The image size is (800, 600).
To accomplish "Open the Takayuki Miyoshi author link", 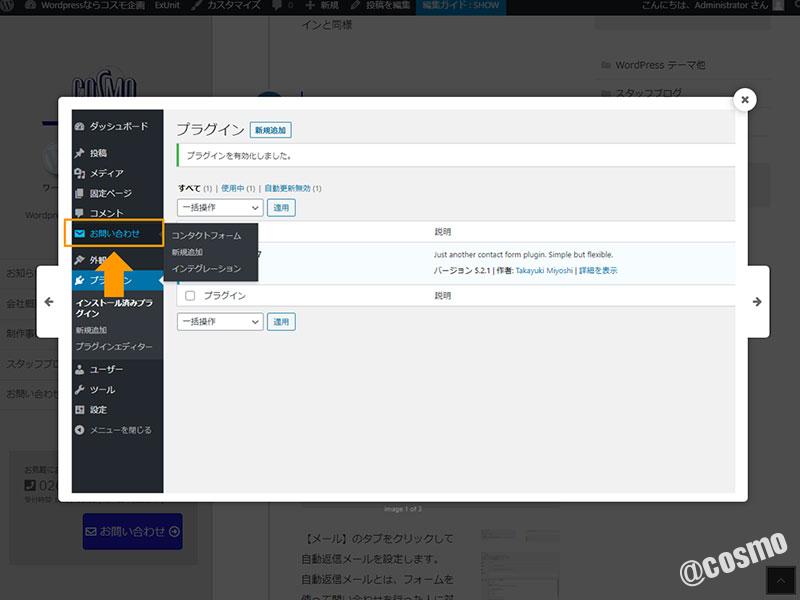I will point(544,270).
